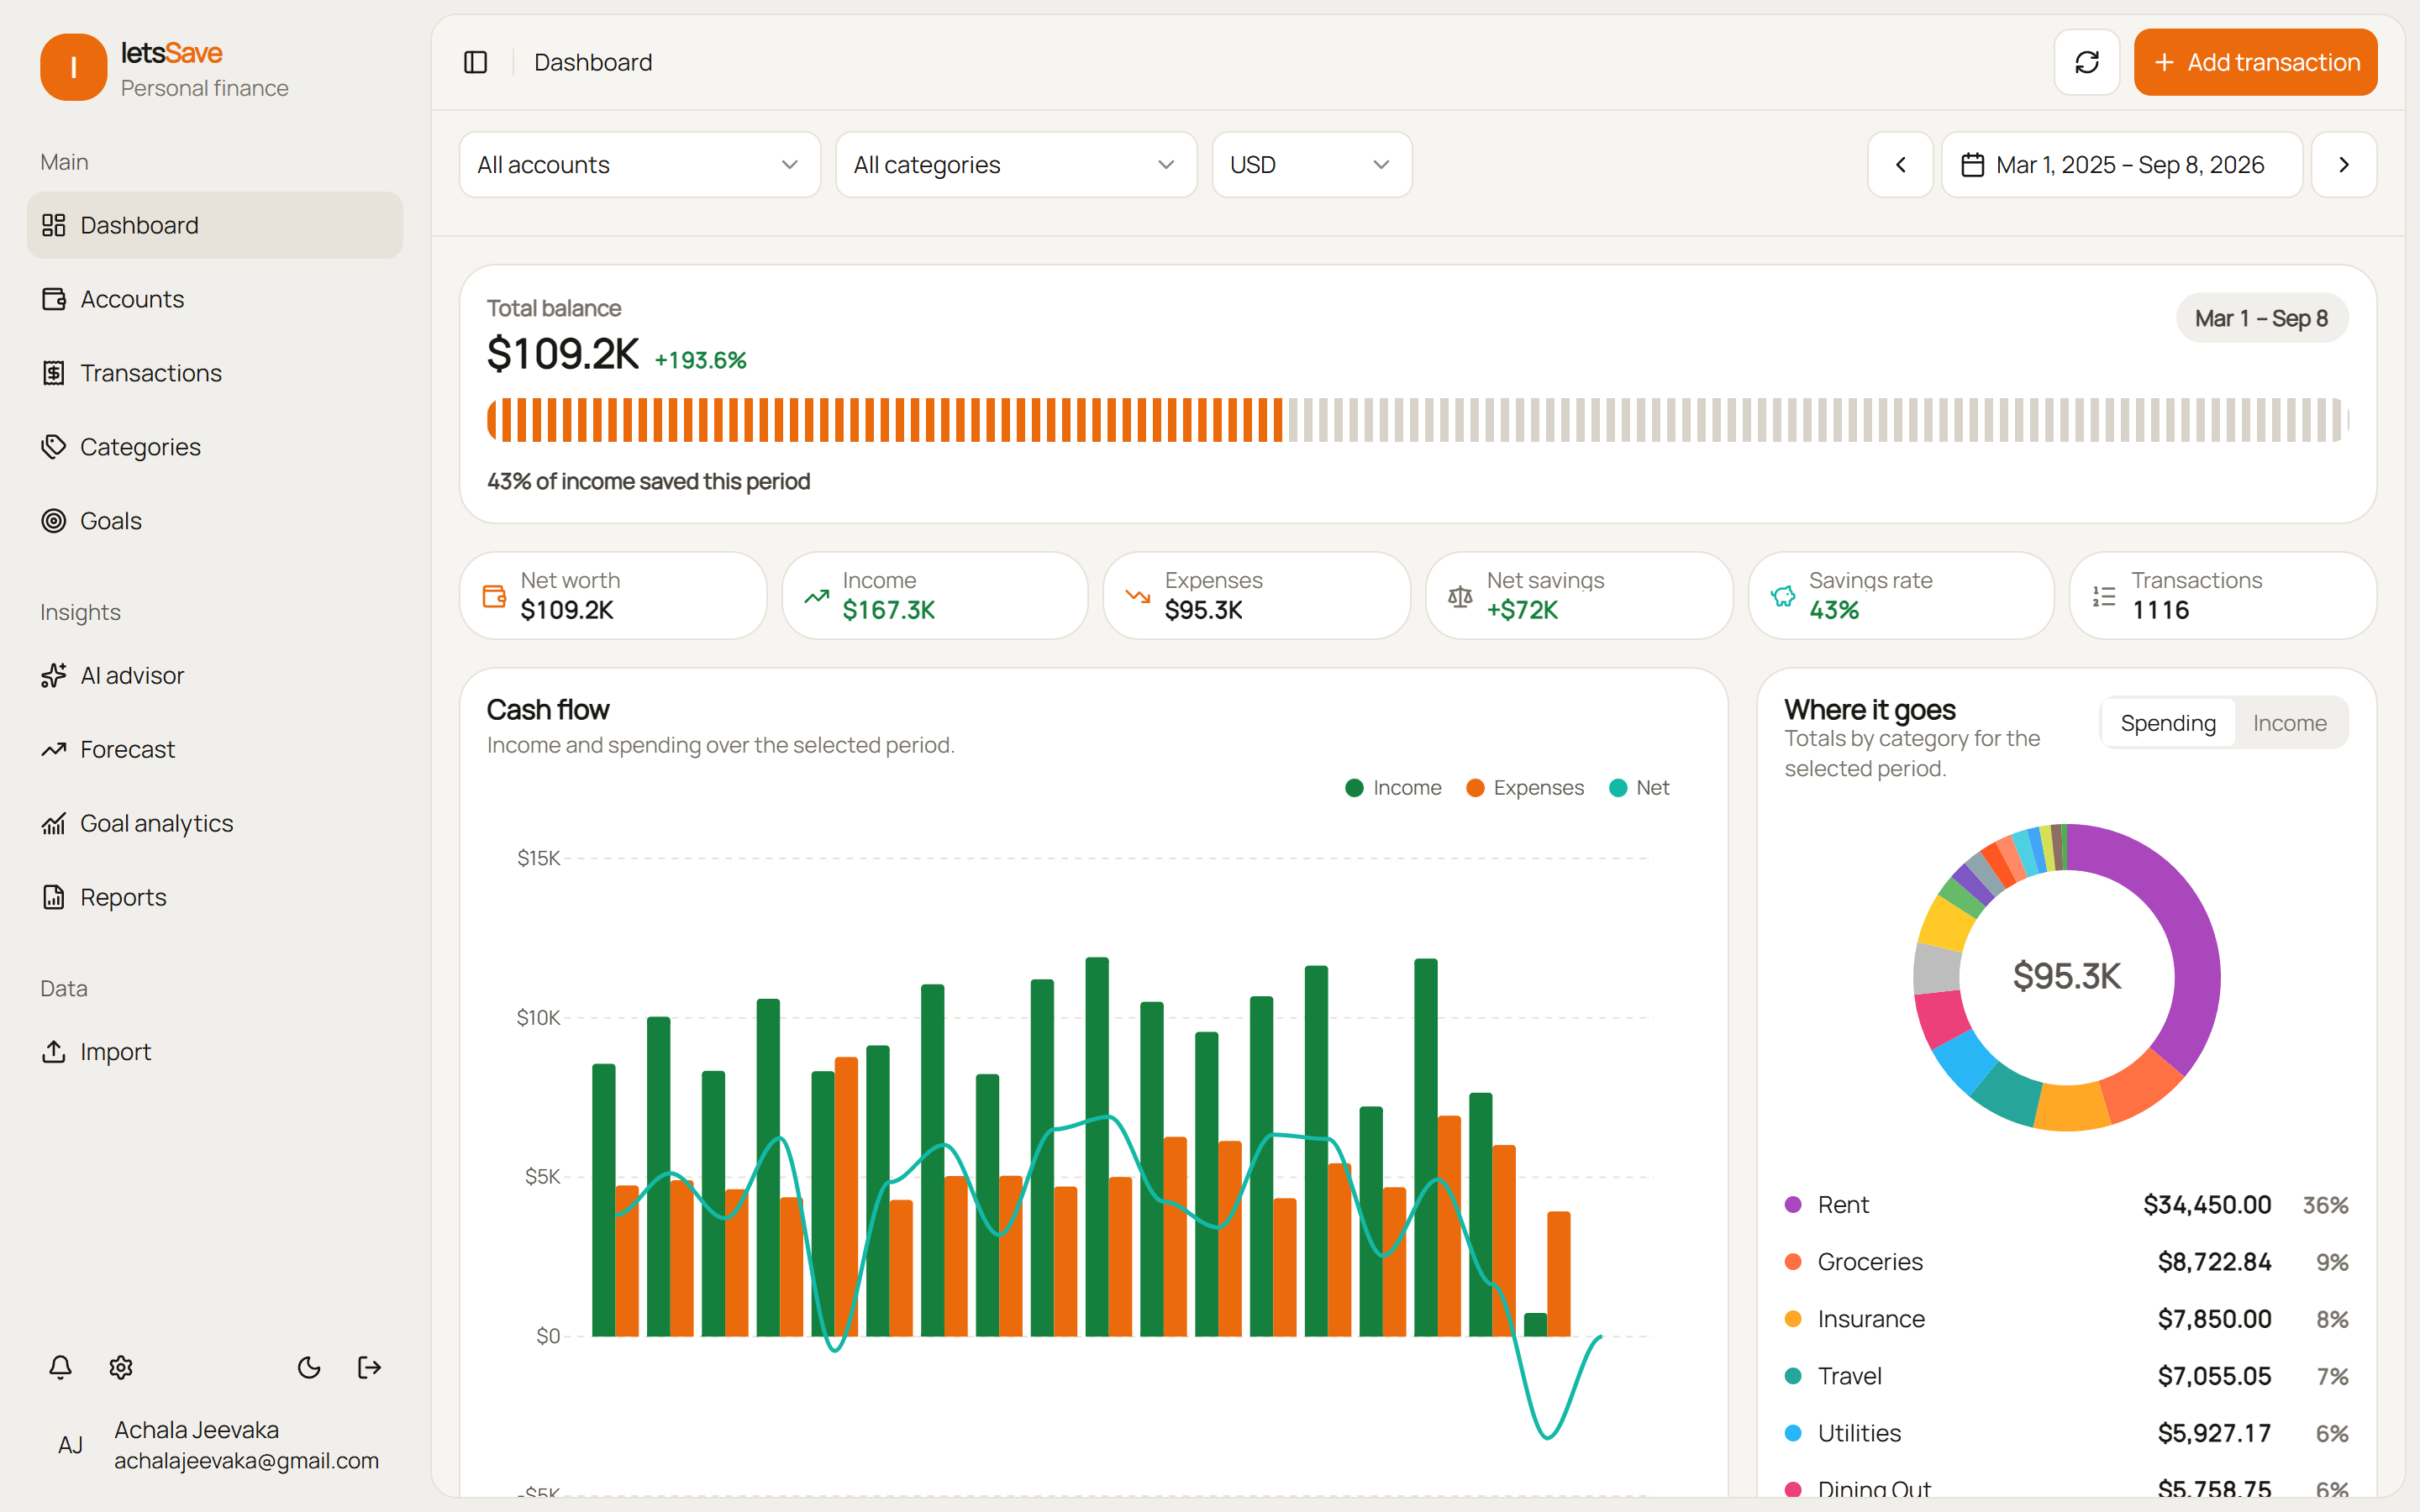Open Transactions in the sidebar
2420x1512 pixels.
click(215, 373)
